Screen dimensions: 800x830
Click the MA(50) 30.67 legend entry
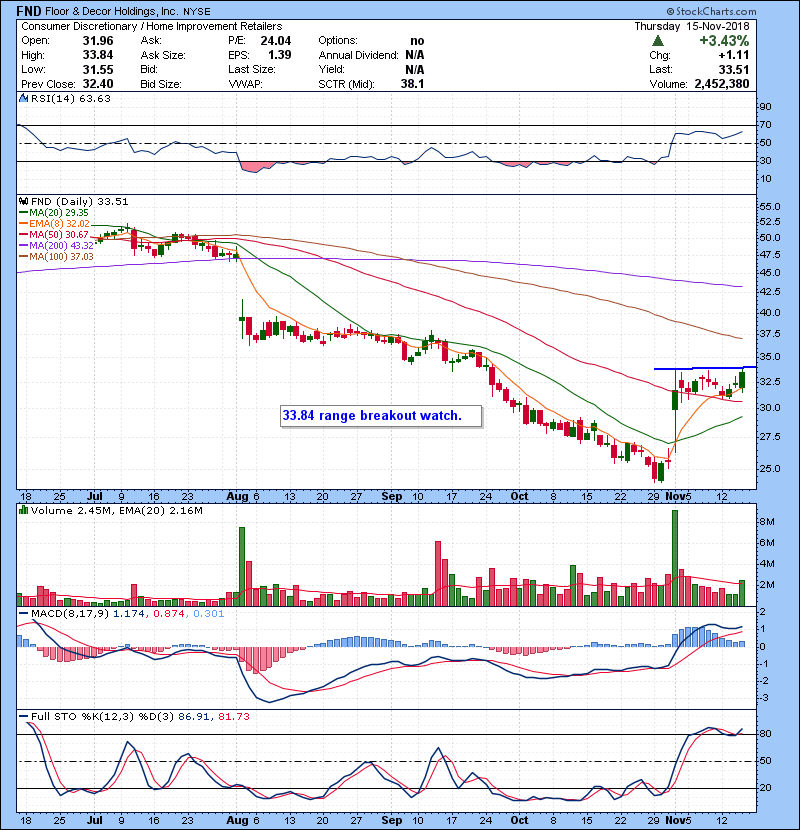pos(55,234)
